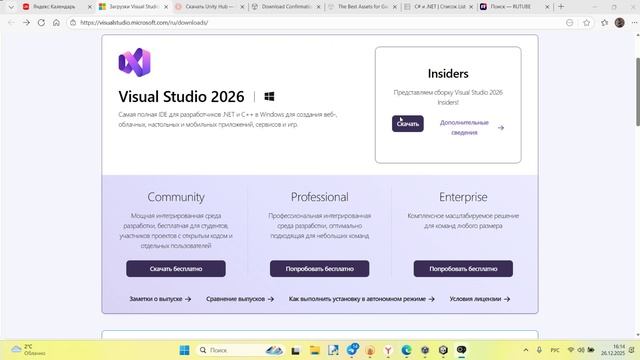640x360 pixels.
Task: Close the Яндекс Календарь tab
Action: [90, 7]
